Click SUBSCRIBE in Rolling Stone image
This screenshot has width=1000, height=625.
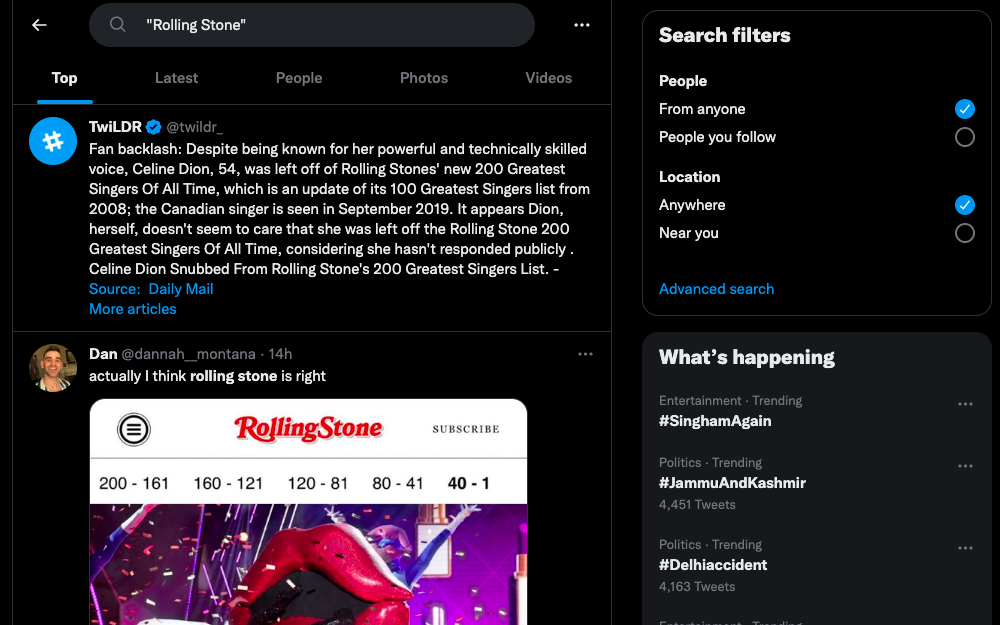pos(466,429)
